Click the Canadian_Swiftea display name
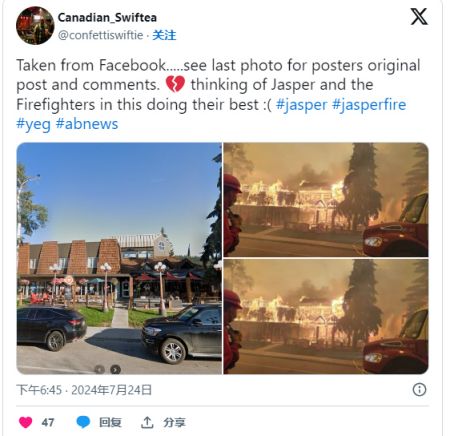Viewport: 450px width, 436px height. [107, 17]
